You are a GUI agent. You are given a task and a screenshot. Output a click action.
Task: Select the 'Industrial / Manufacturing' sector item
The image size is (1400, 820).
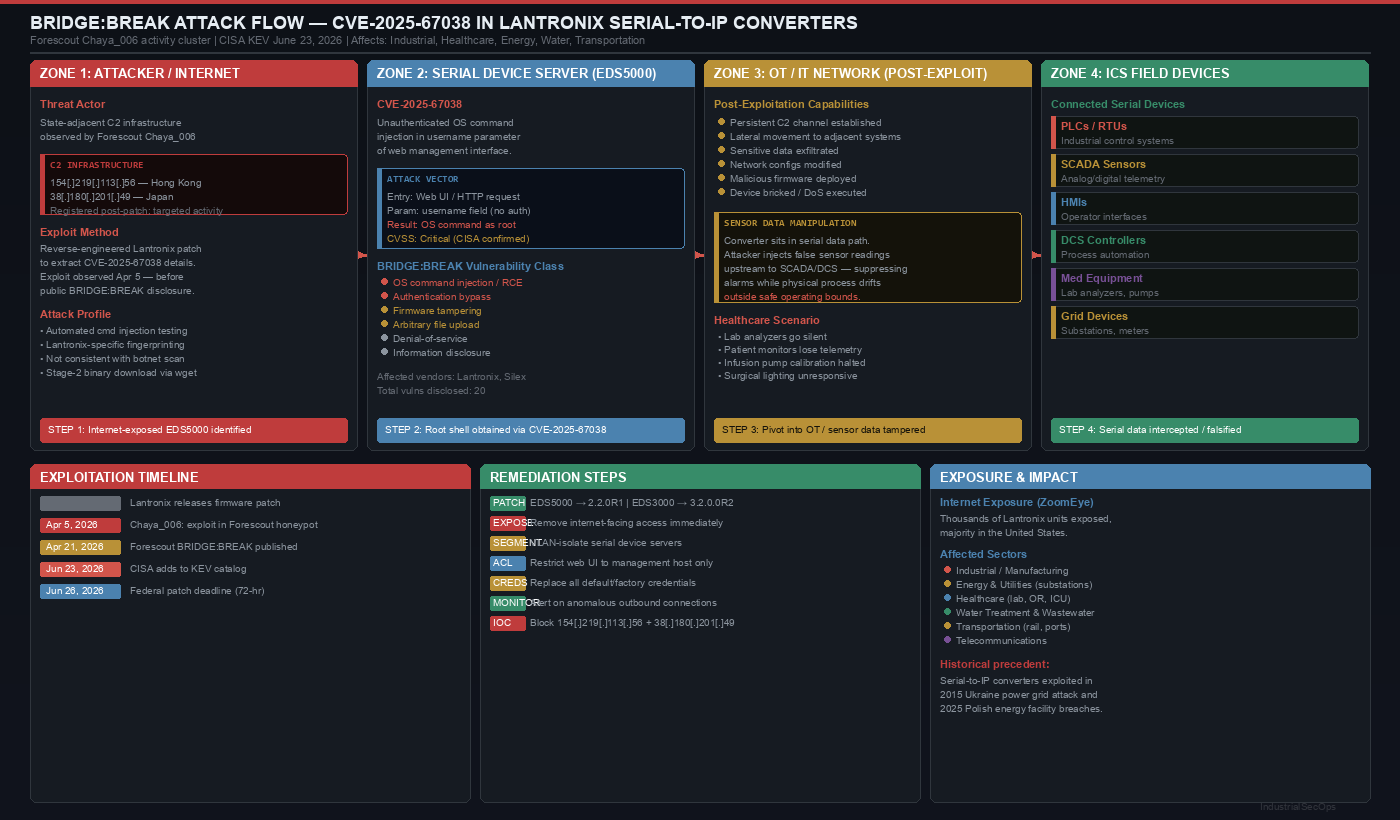point(1005,571)
